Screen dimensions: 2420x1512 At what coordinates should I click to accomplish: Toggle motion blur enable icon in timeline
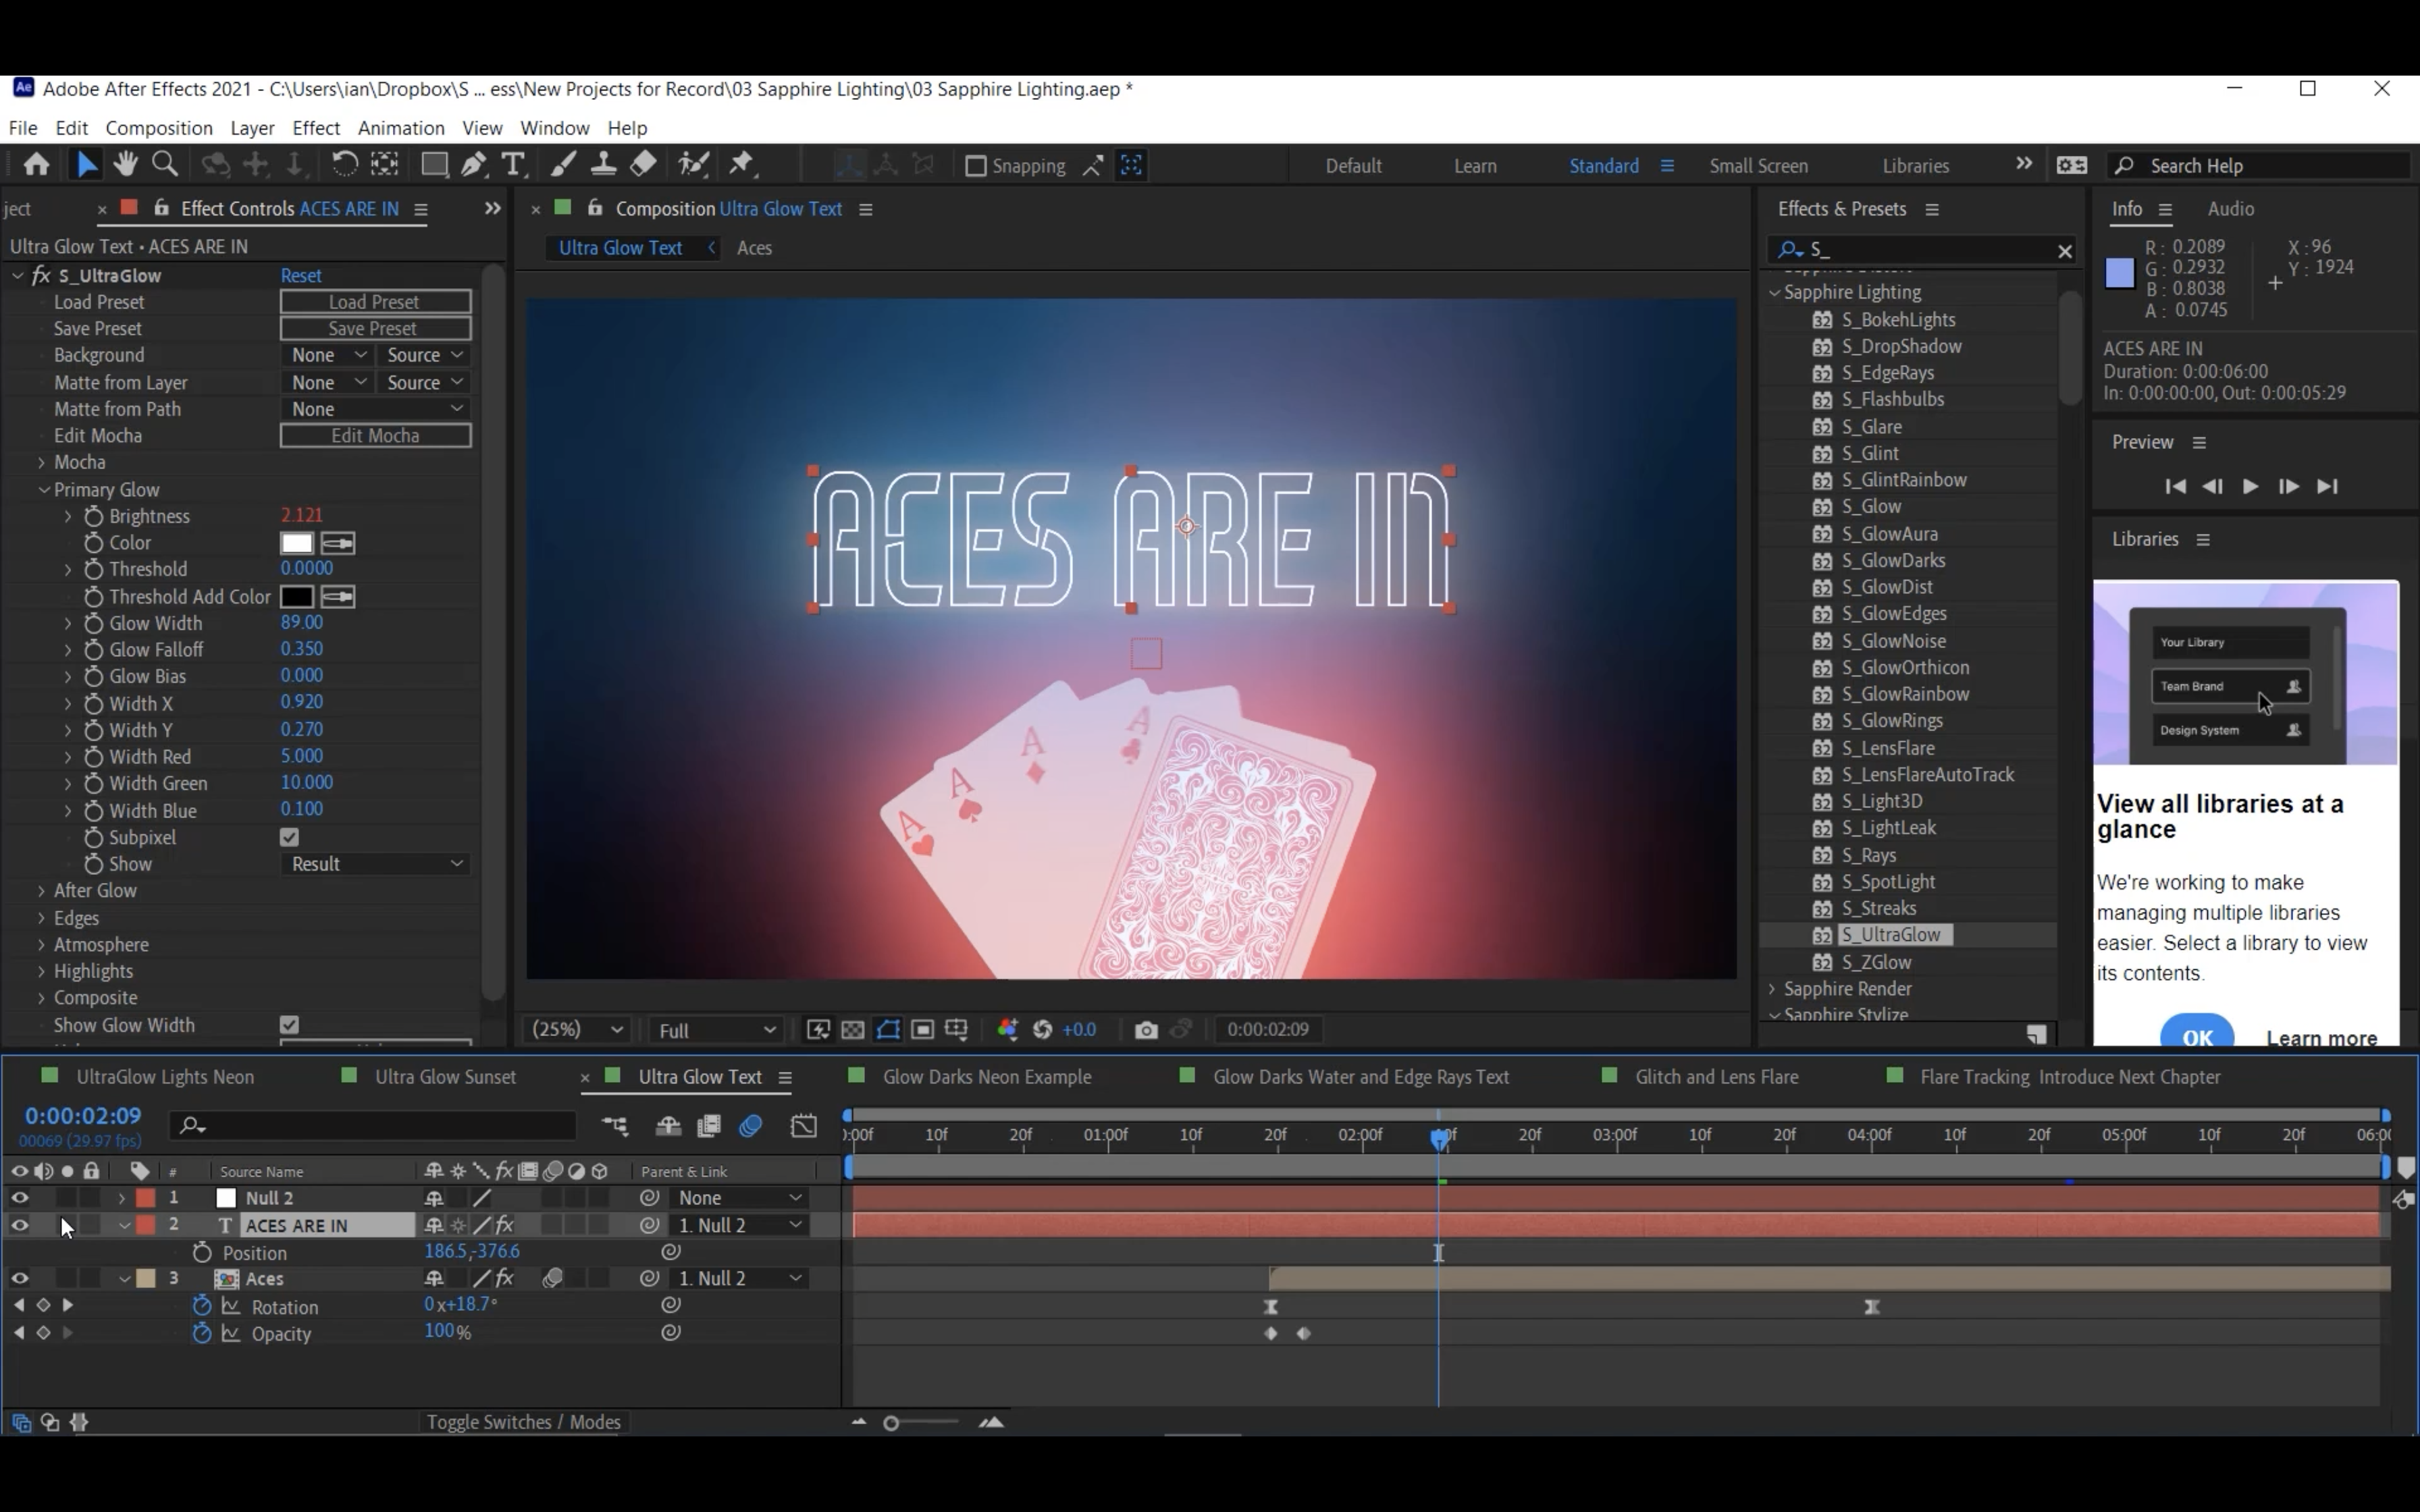click(x=751, y=1127)
